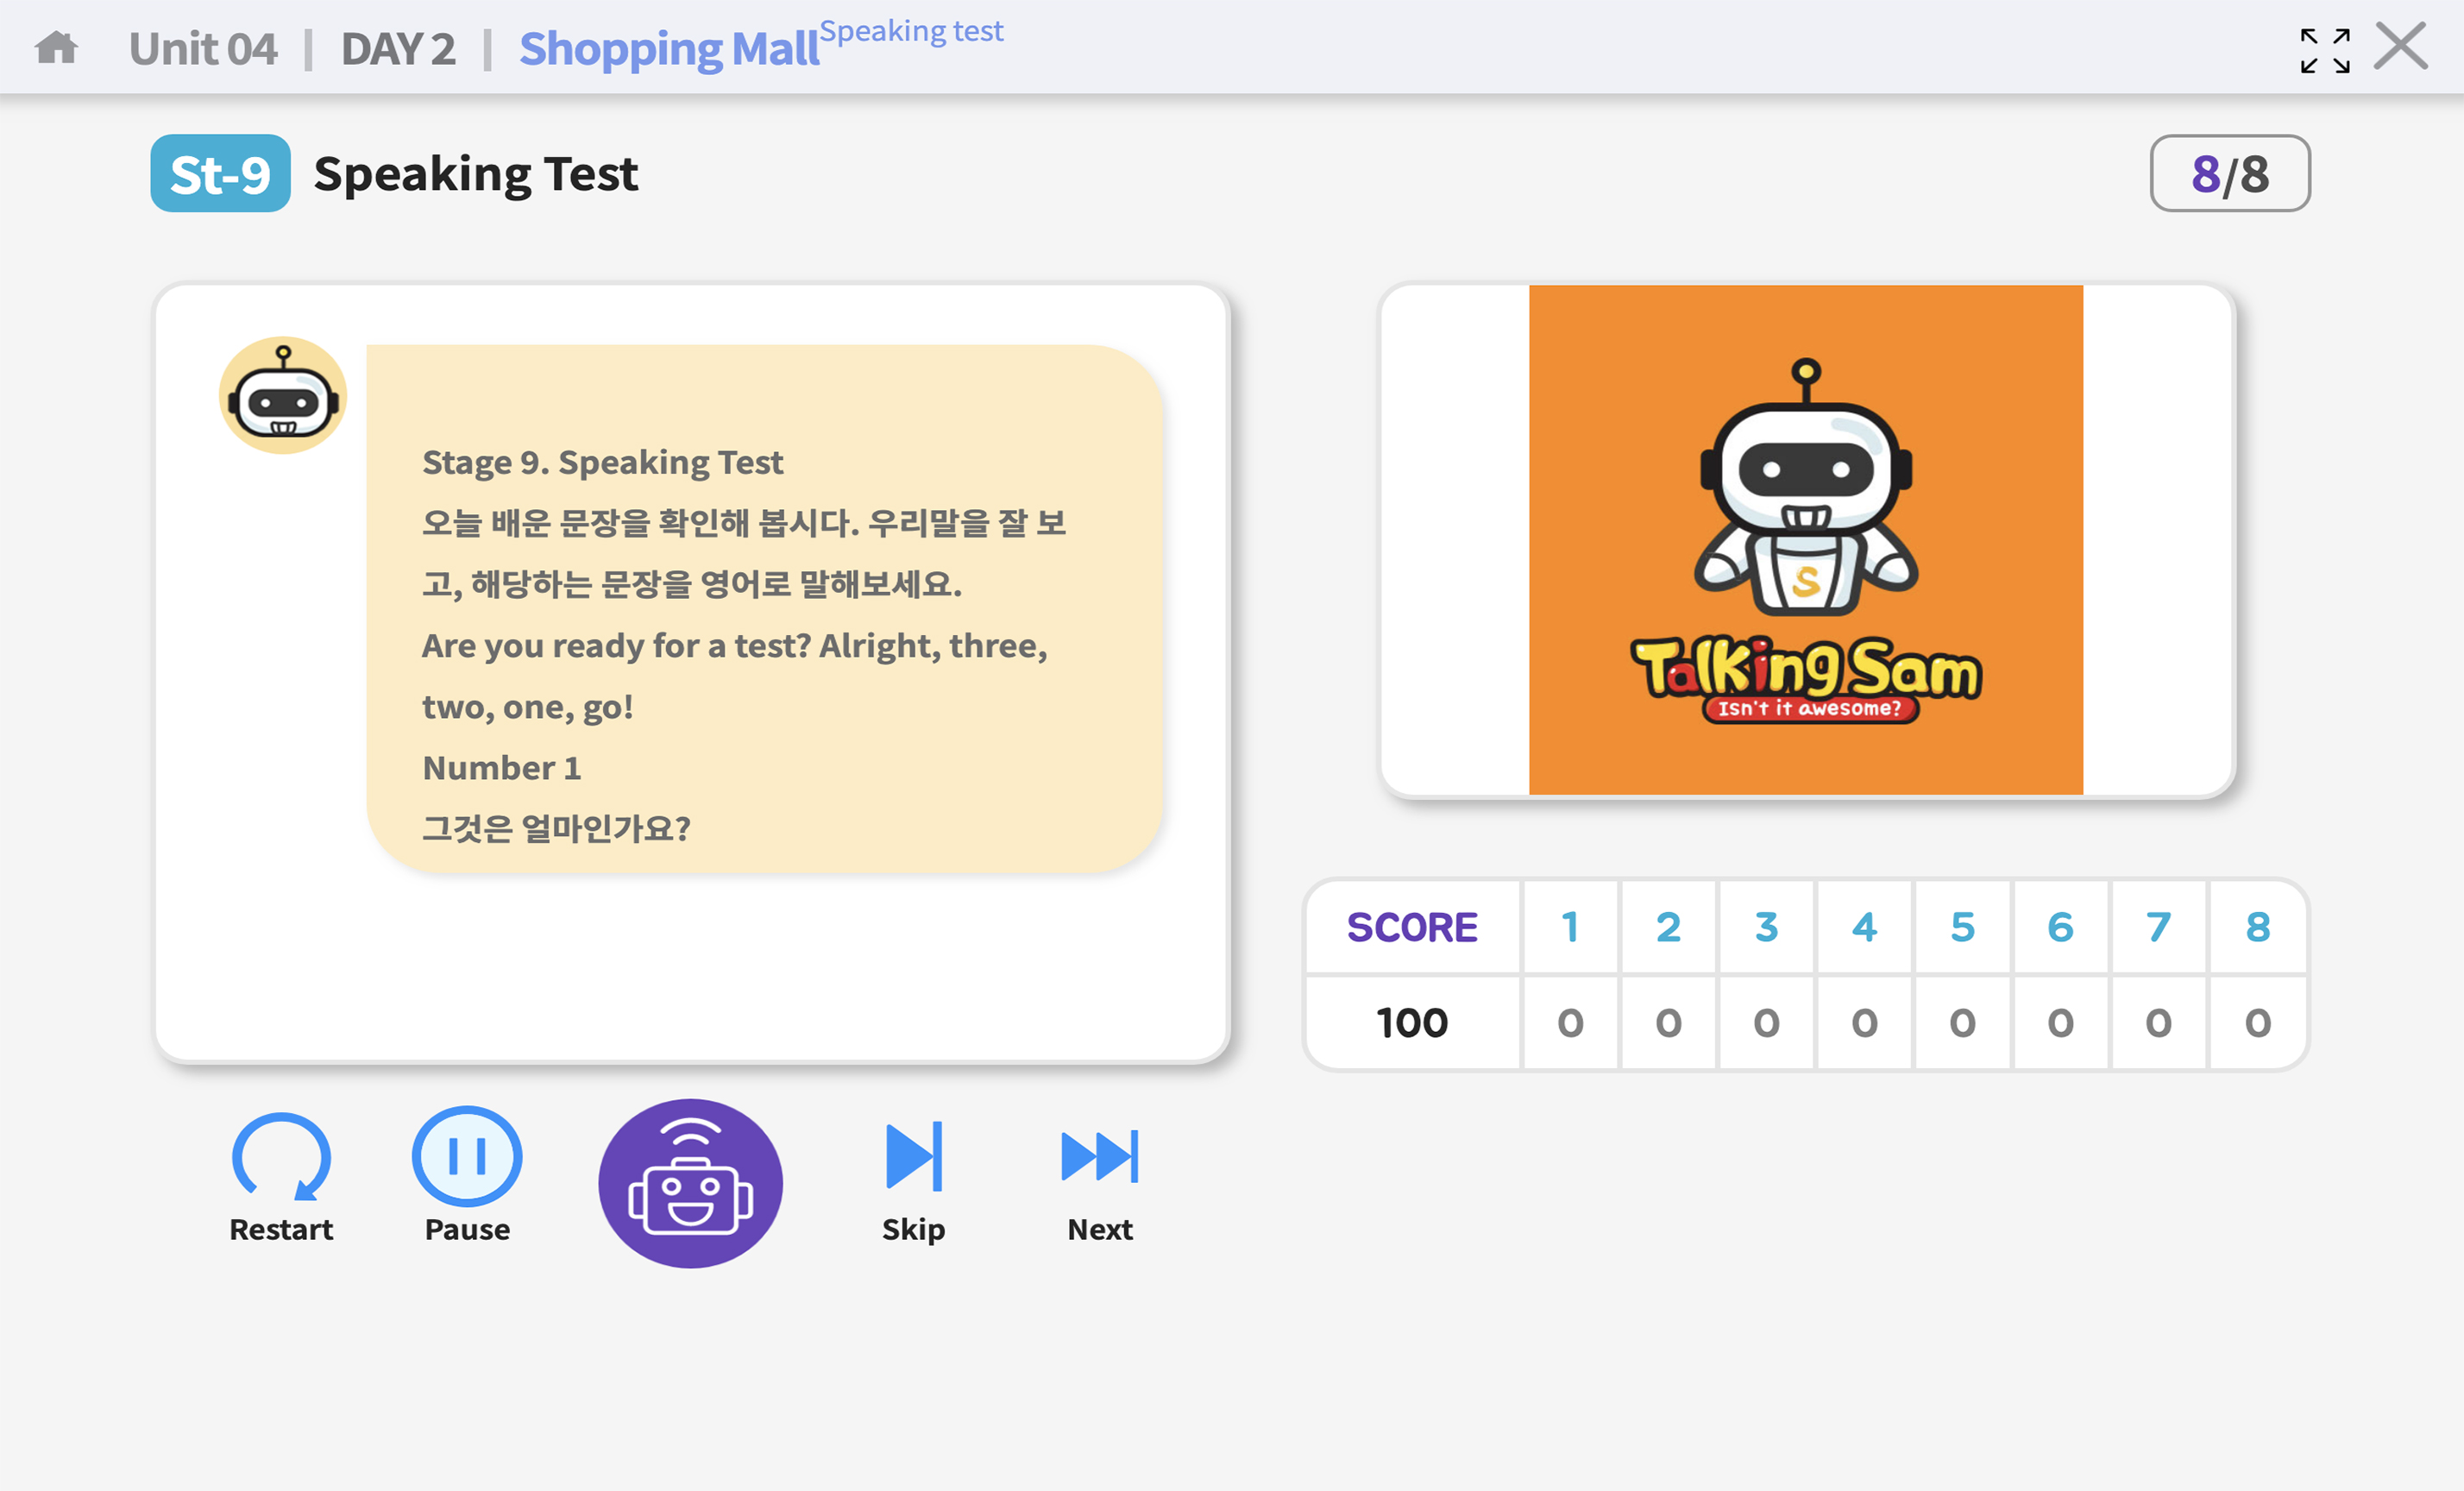Image resolution: width=2464 pixels, height=1491 pixels.
Task: Click the Restart circular arrow icon
Action: tap(281, 1157)
